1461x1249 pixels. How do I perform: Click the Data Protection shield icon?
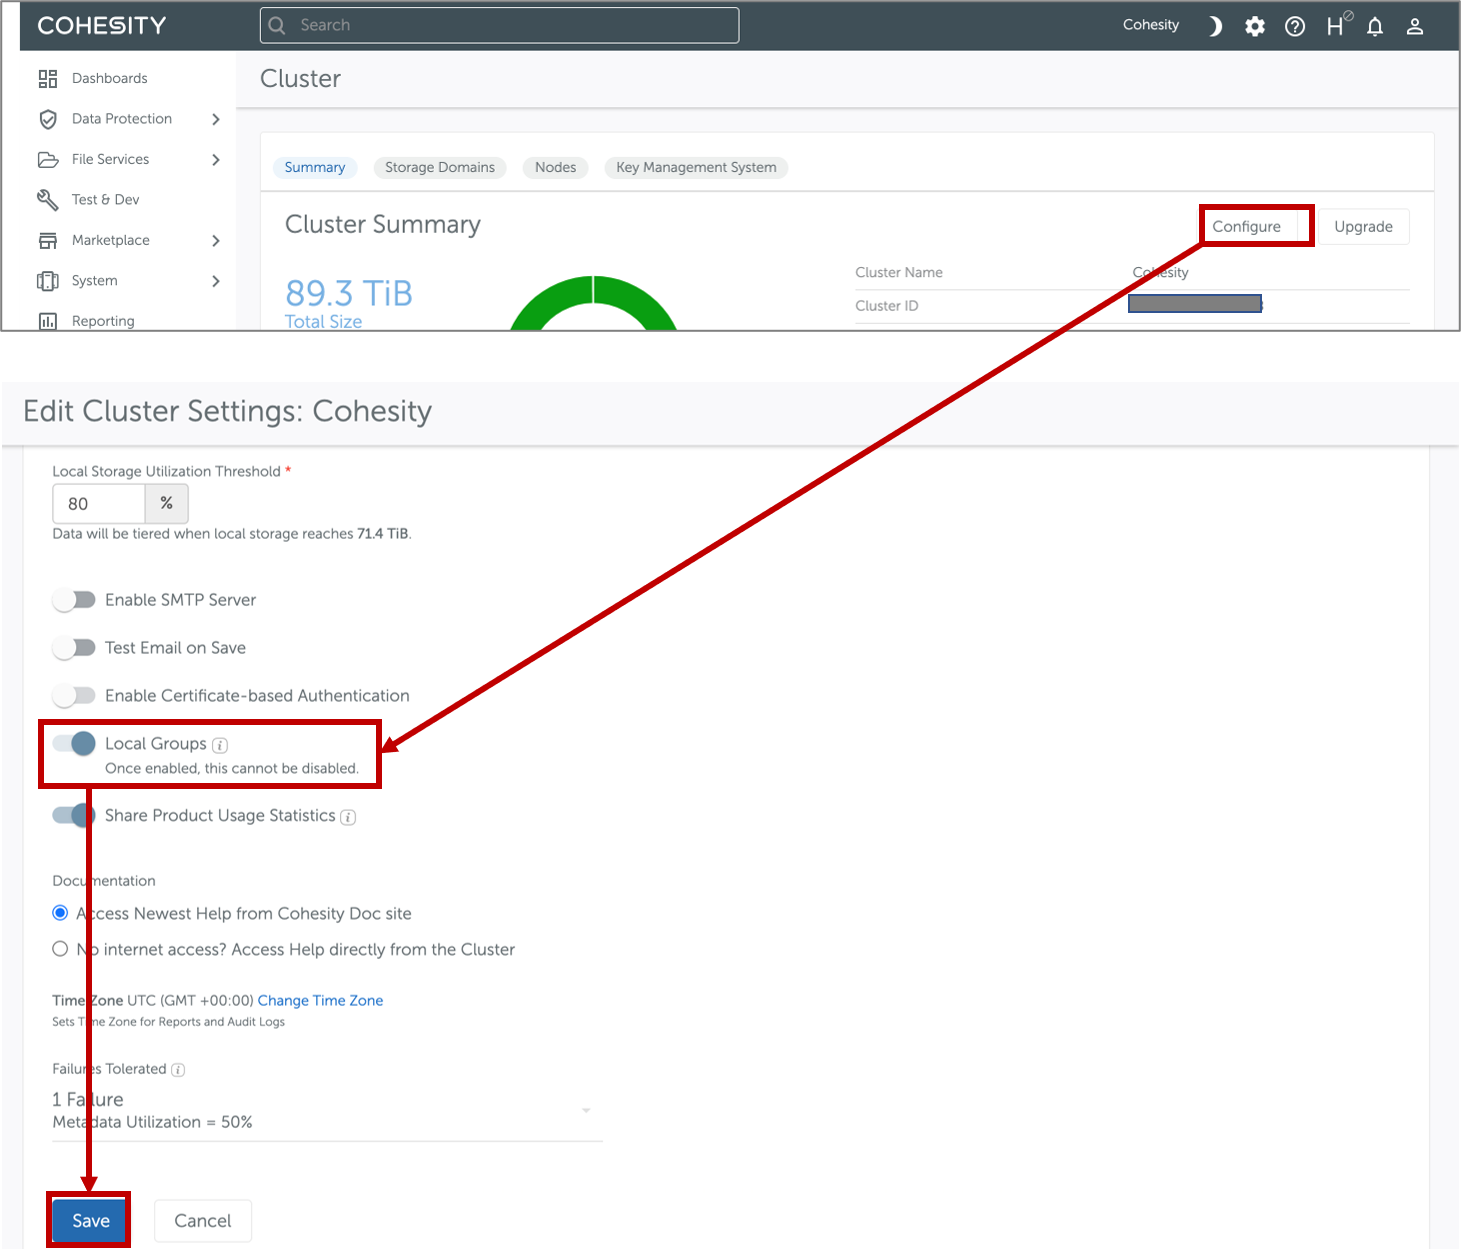[x=48, y=119]
